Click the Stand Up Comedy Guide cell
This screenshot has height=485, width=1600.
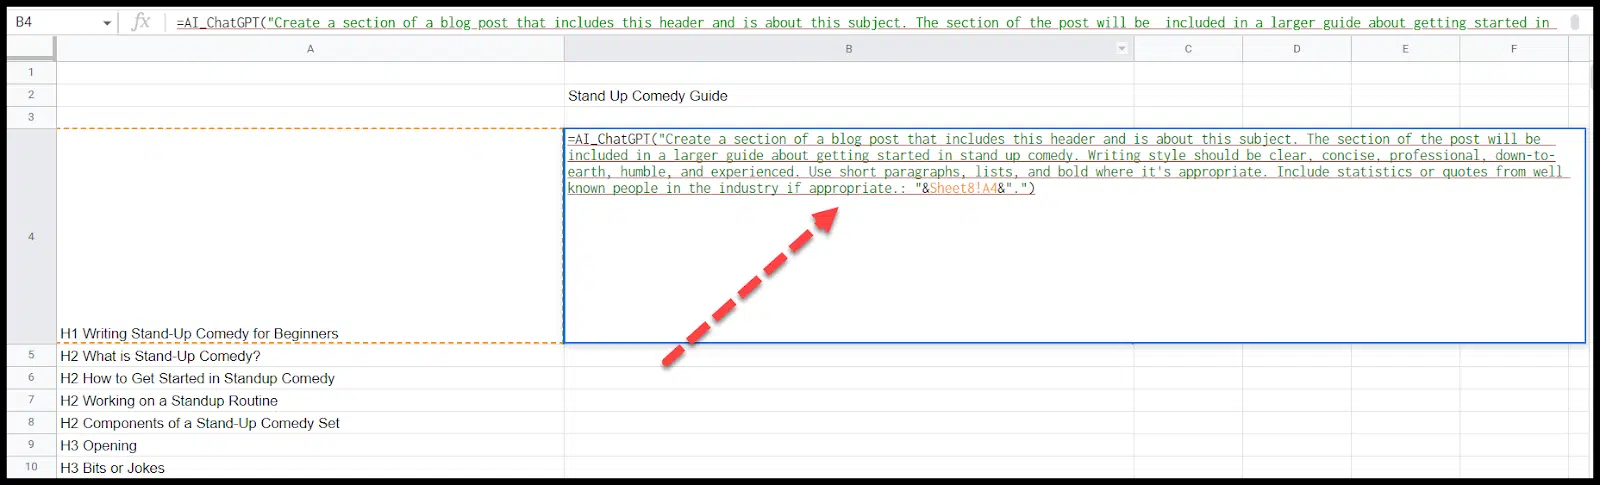tap(848, 96)
